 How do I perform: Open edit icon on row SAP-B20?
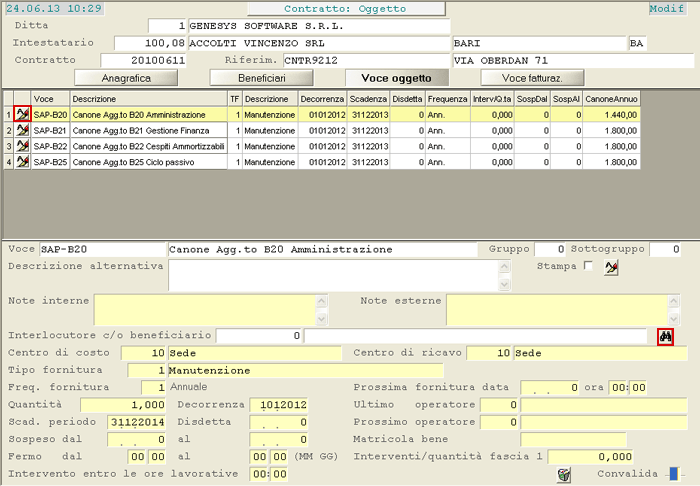click(x=22, y=114)
